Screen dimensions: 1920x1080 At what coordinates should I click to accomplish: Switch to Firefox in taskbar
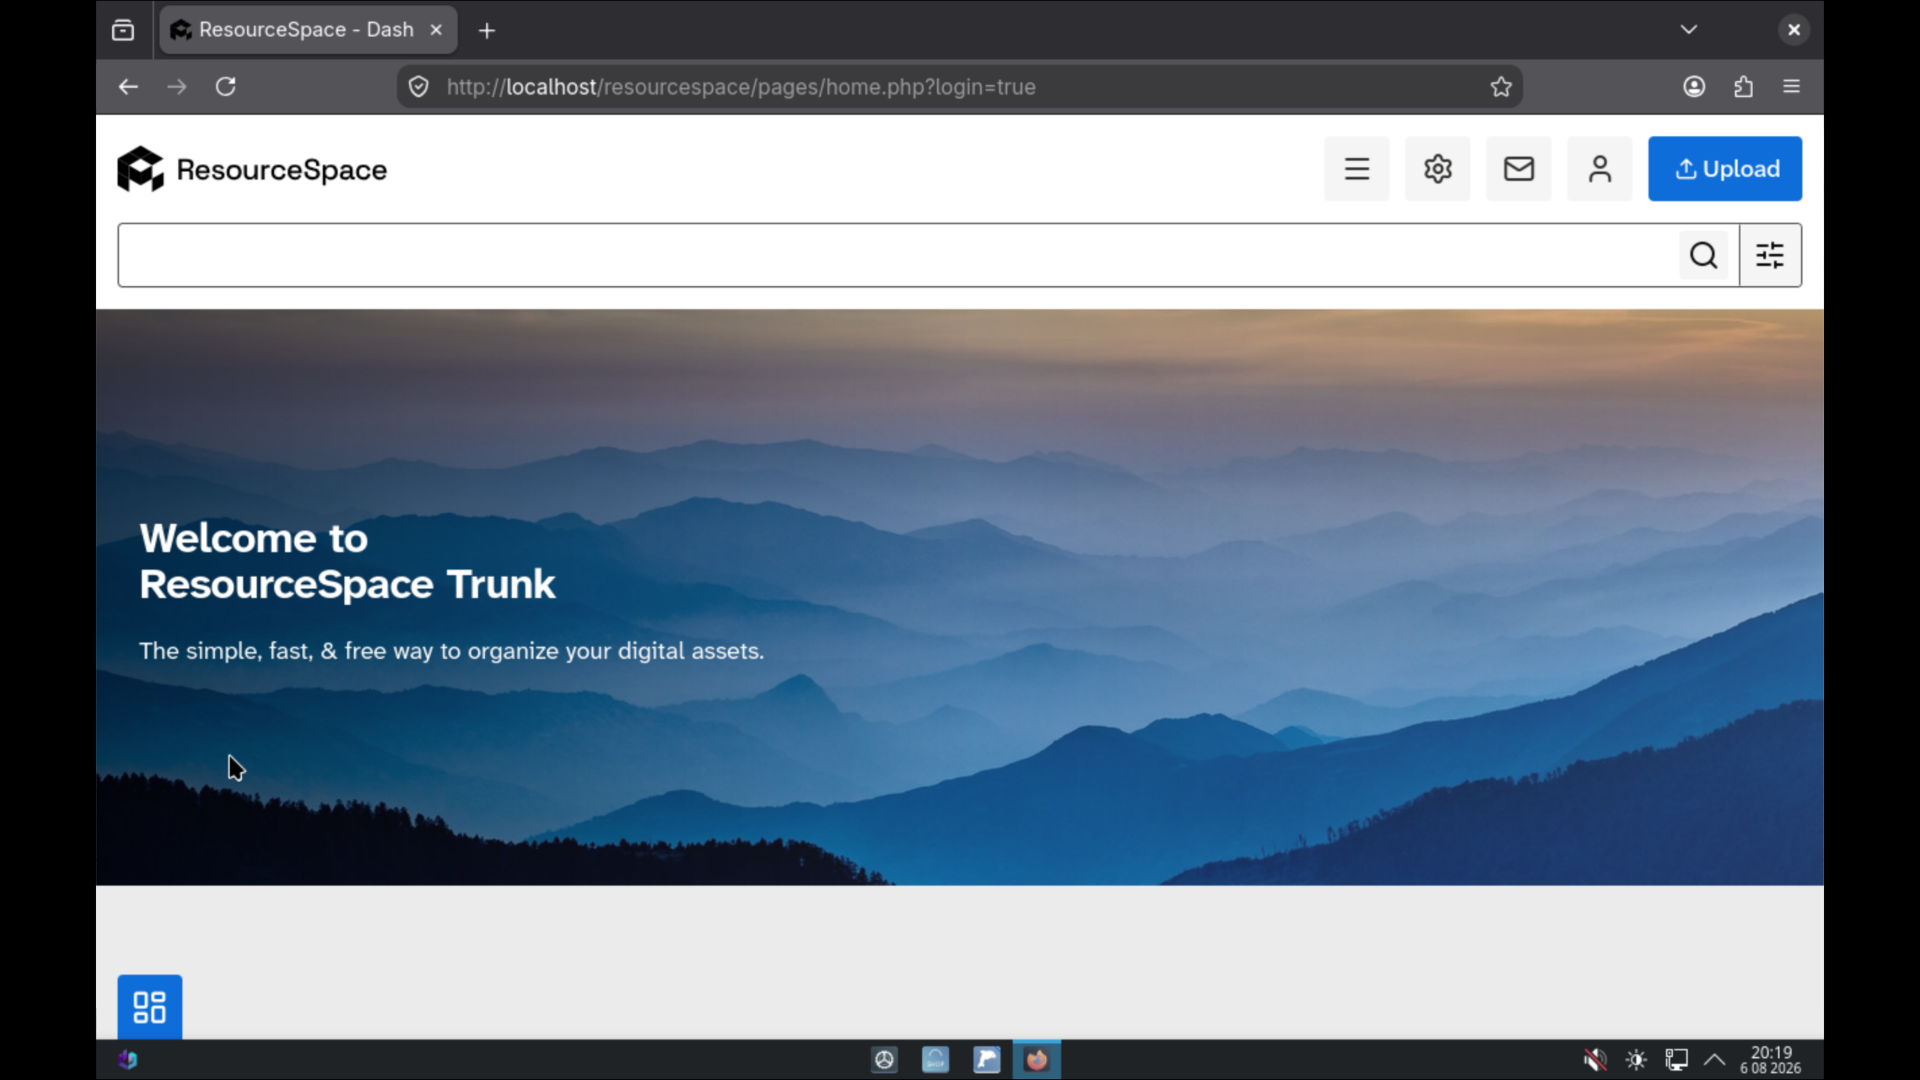[1037, 1060]
